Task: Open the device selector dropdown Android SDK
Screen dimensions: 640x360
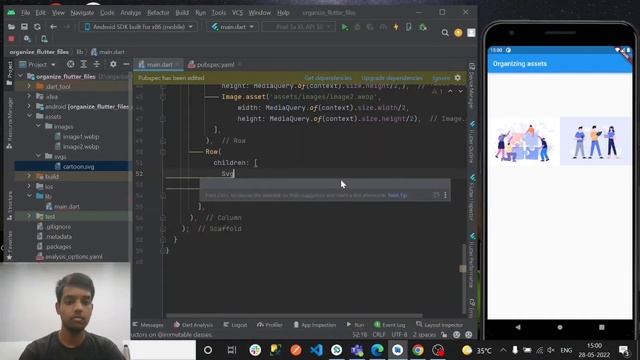Action: [139, 27]
